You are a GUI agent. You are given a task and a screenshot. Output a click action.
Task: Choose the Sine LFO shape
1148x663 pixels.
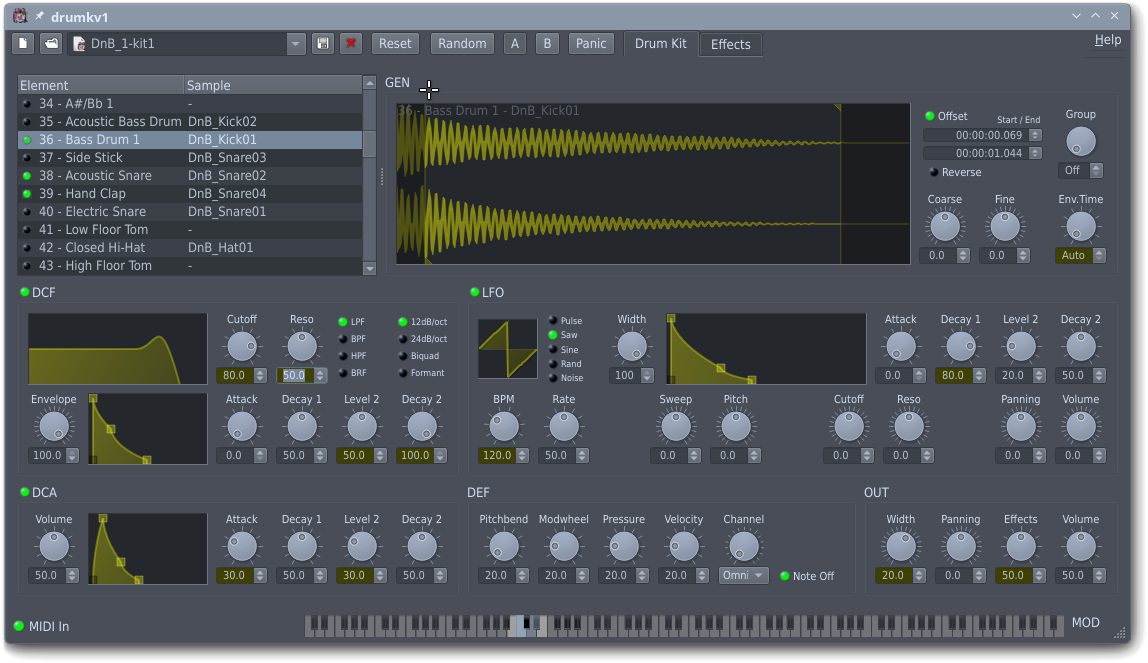point(564,350)
